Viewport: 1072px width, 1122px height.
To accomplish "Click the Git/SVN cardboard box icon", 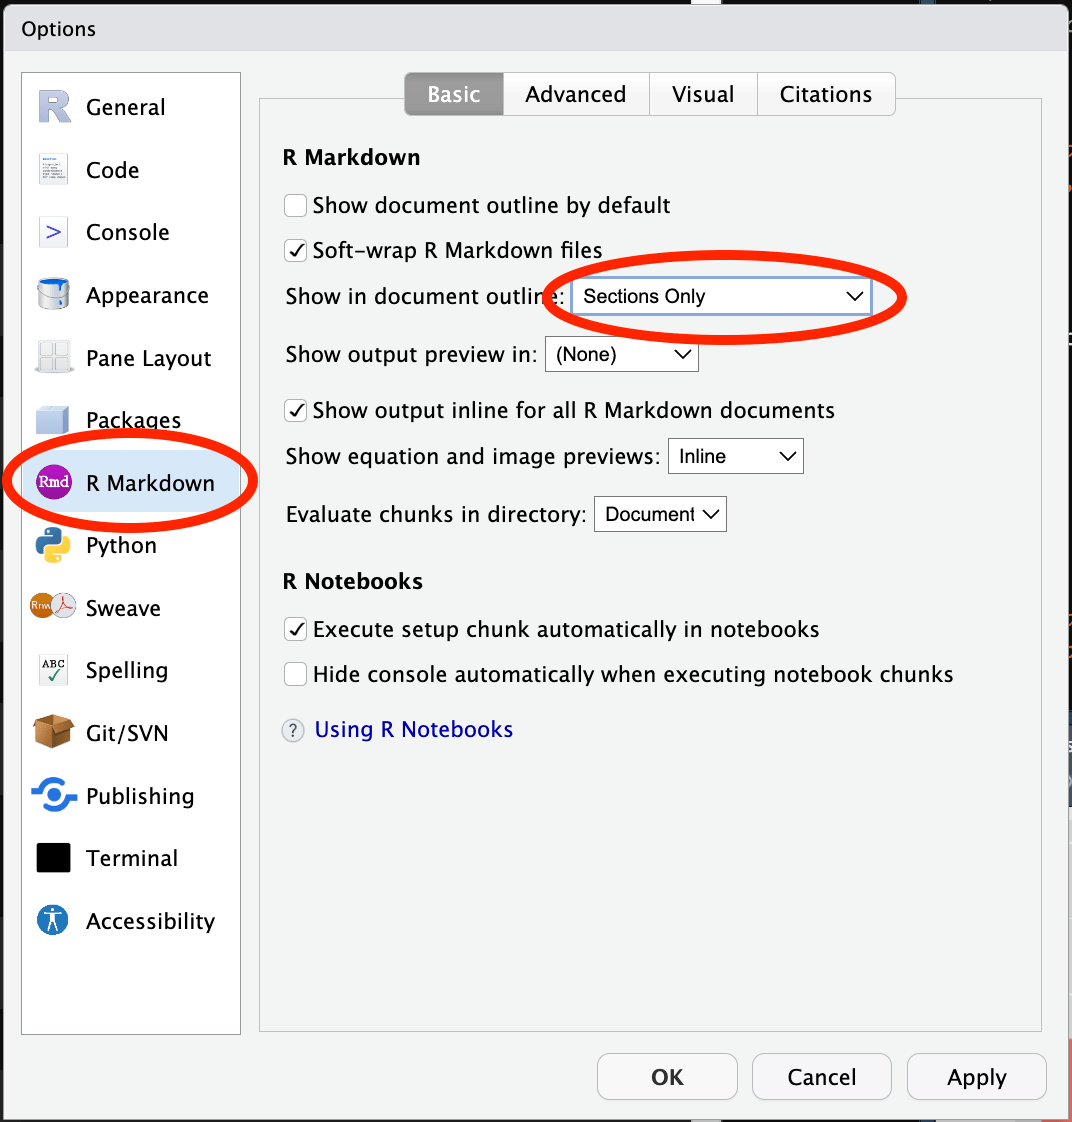I will click(x=54, y=732).
